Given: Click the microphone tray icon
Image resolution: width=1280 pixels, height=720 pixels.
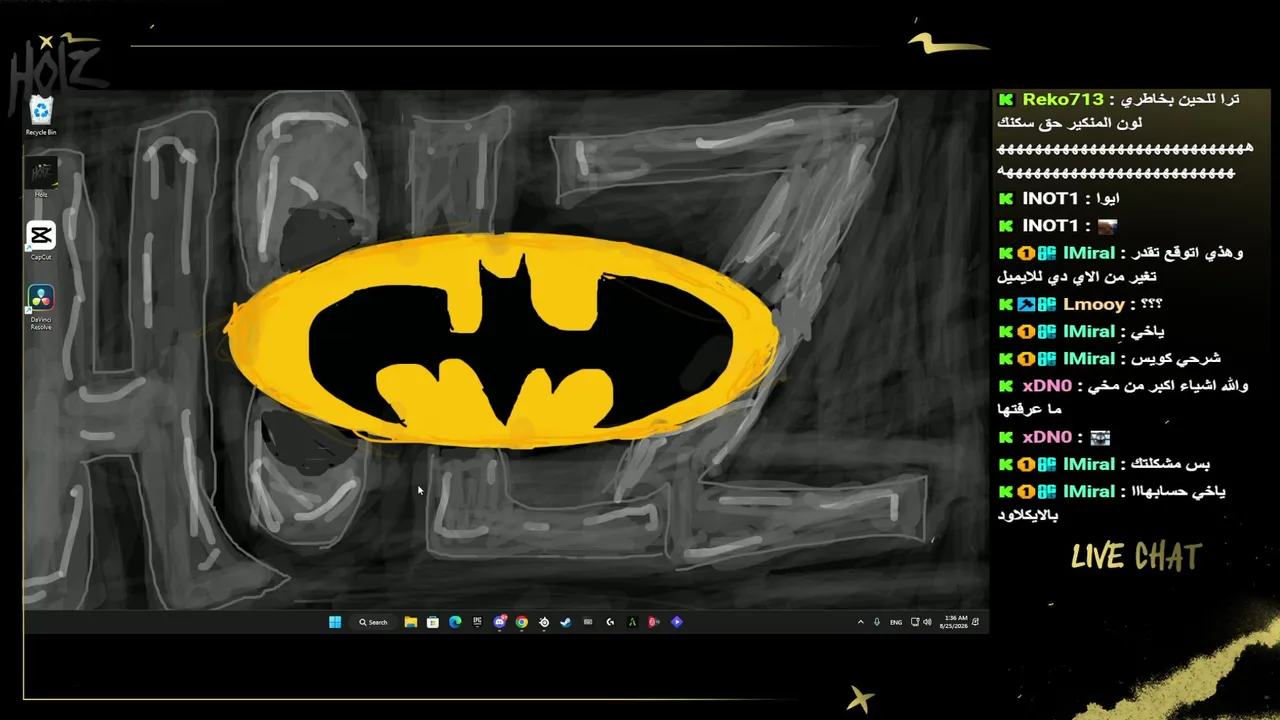Looking at the screenshot, I should point(877,622).
